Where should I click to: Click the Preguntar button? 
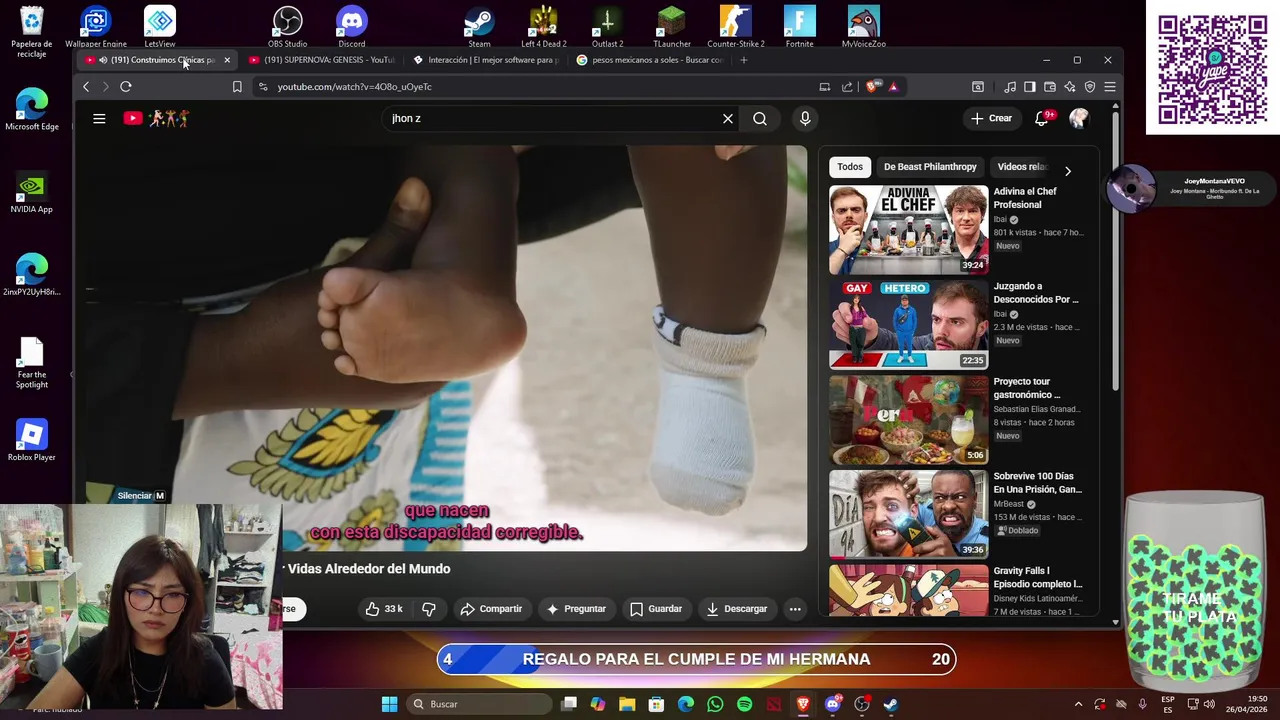(576, 608)
